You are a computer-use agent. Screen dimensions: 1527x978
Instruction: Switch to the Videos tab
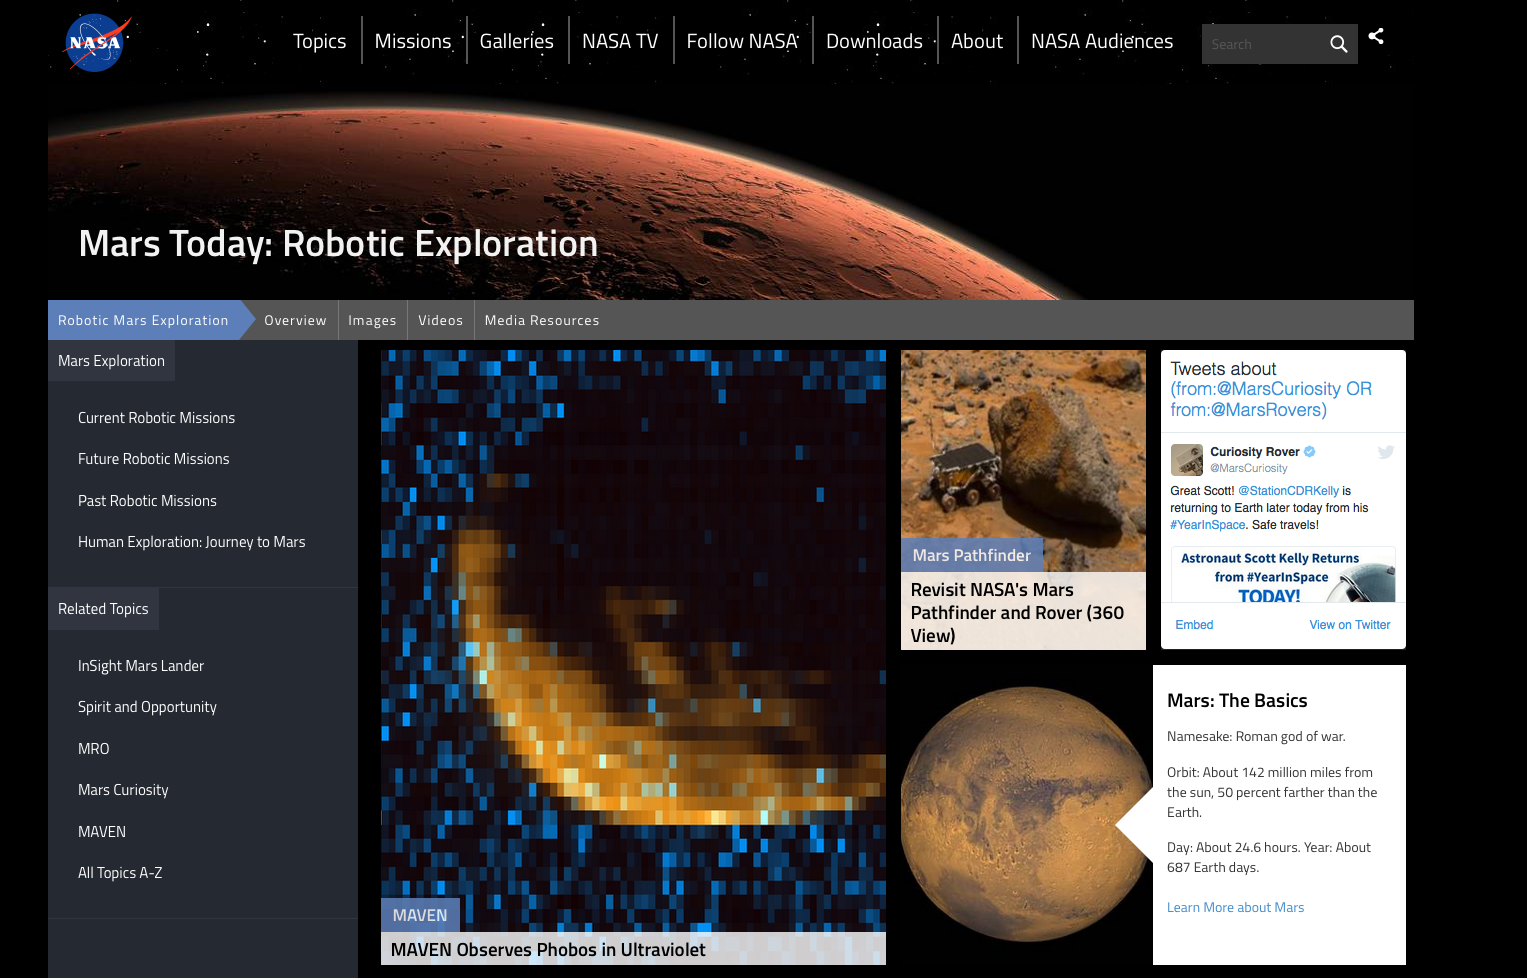[x=440, y=320]
